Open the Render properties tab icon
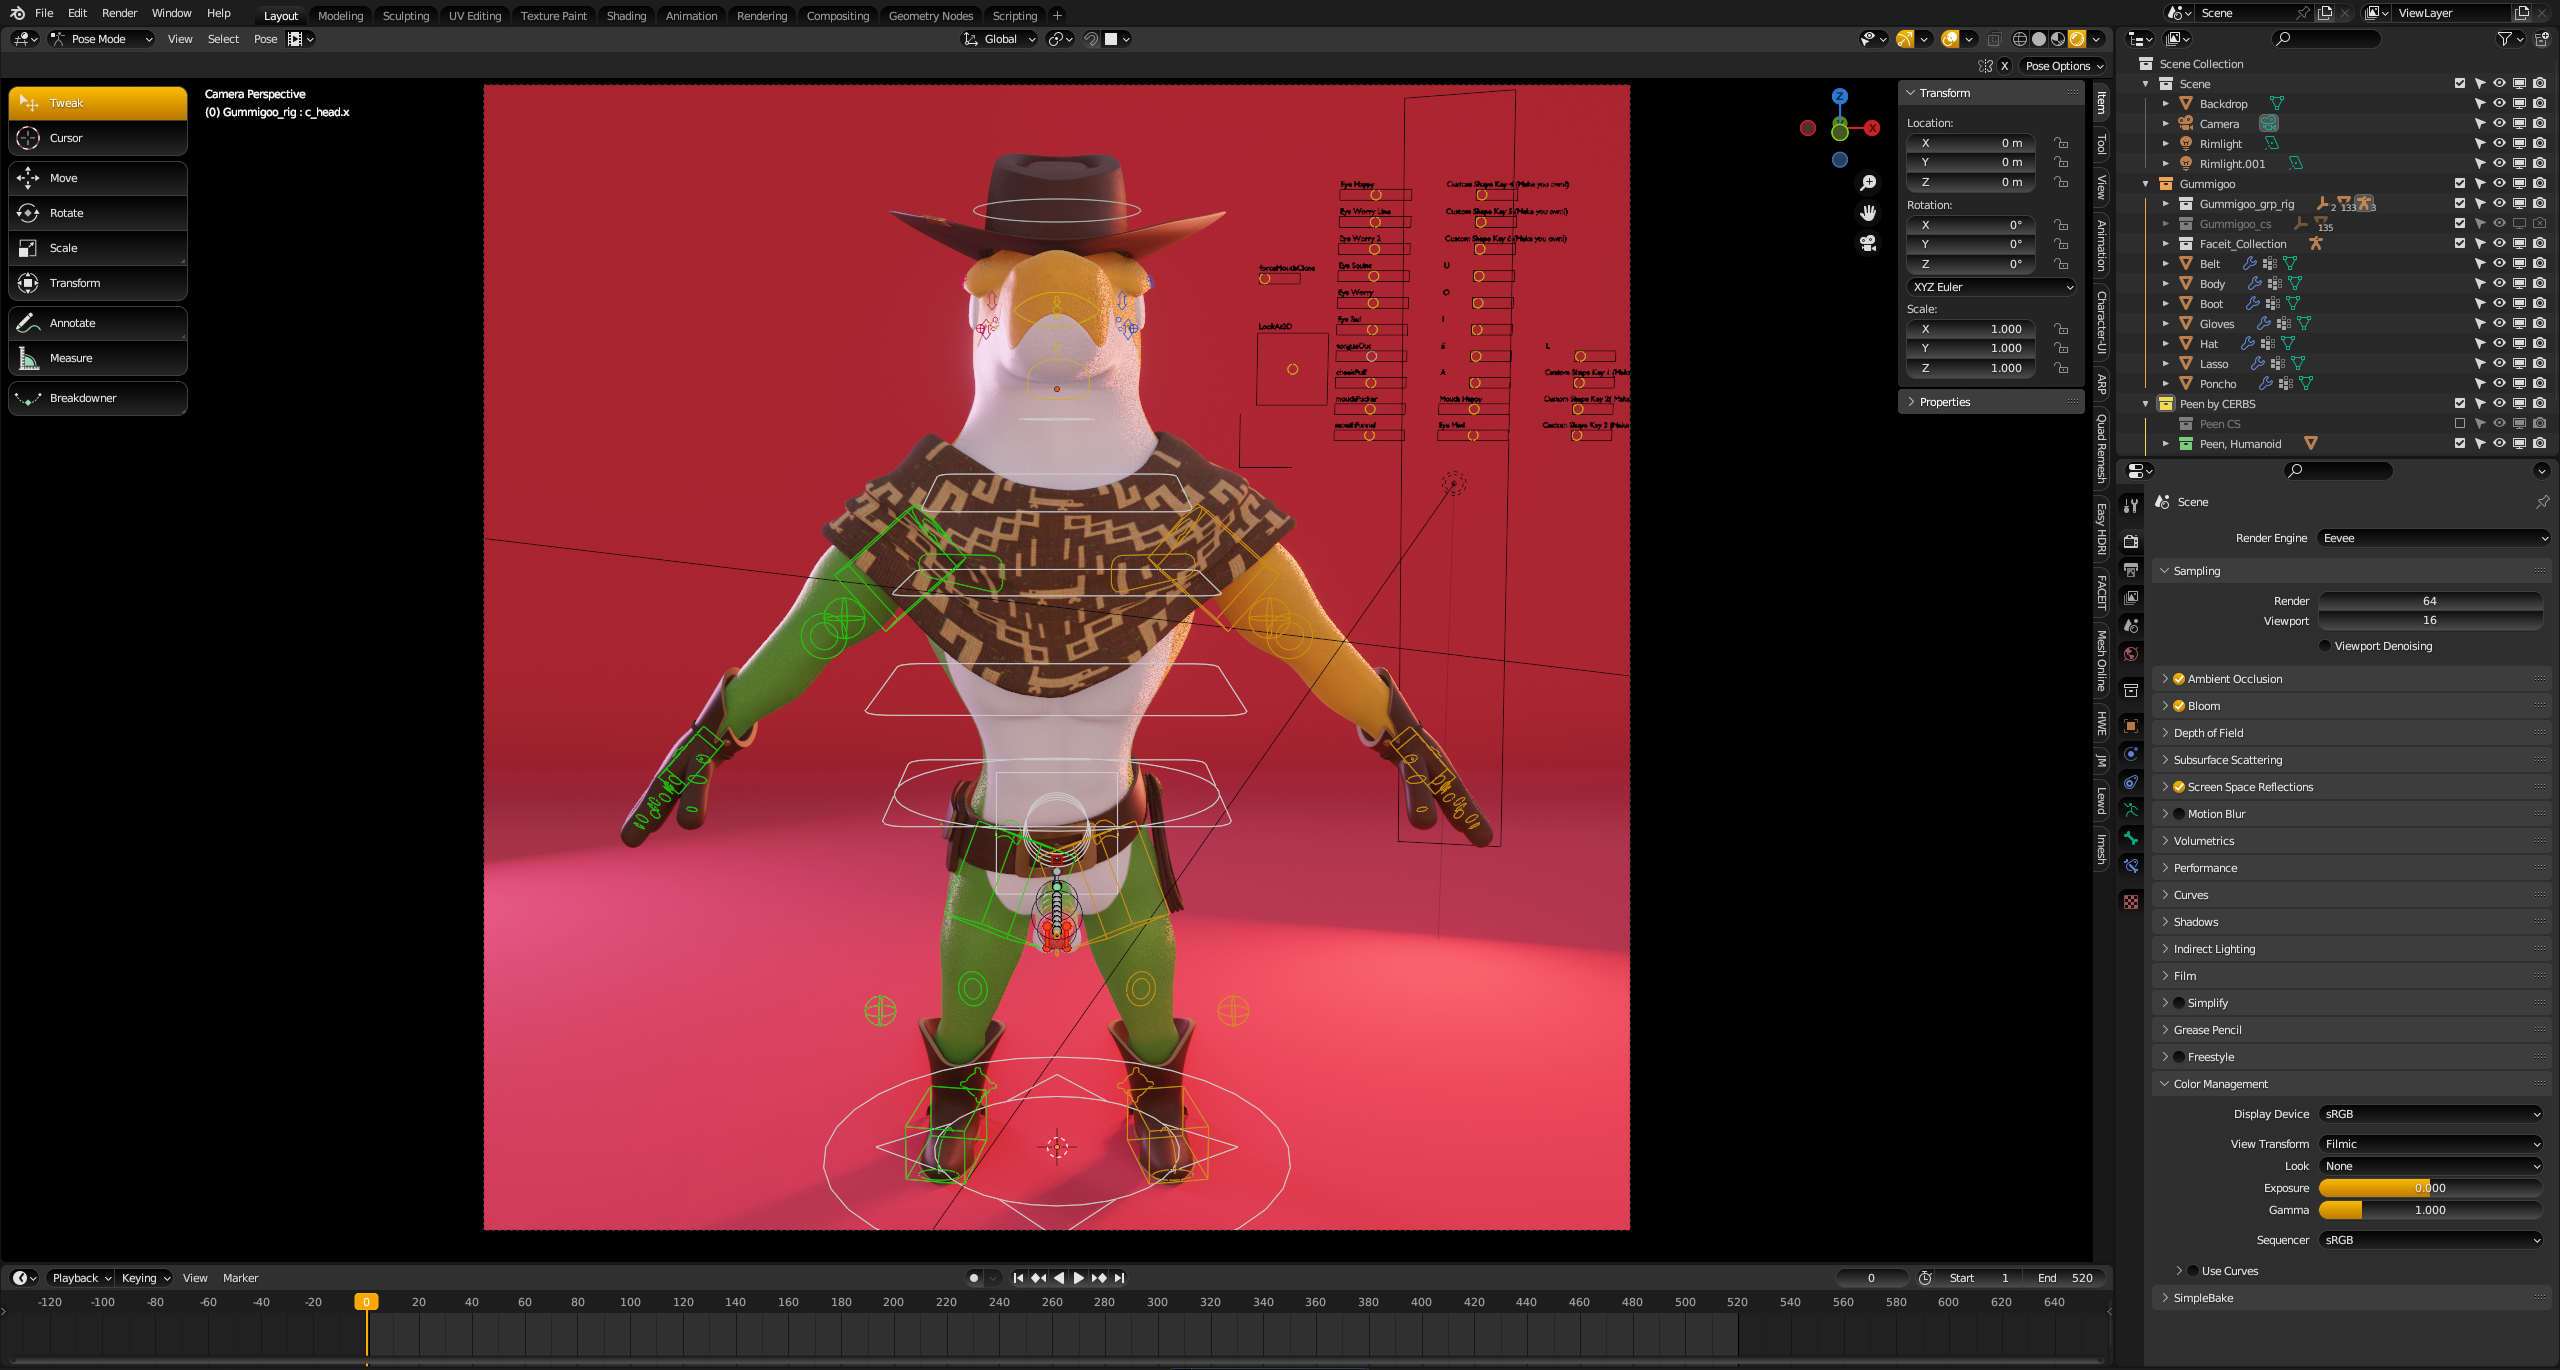2560x1370 pixels. [2131, 541]
